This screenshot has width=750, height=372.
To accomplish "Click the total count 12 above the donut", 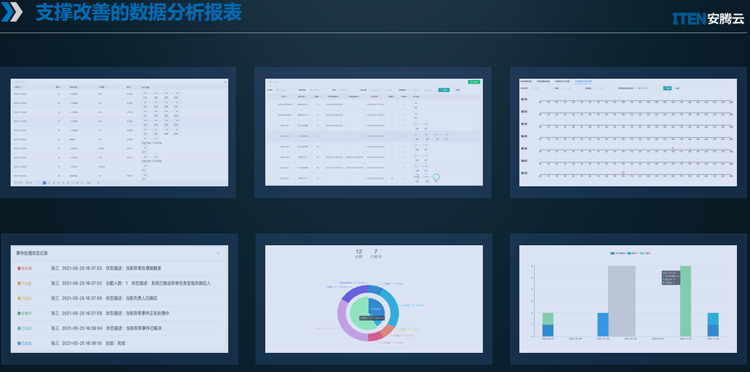I will (x=359, y=252).
